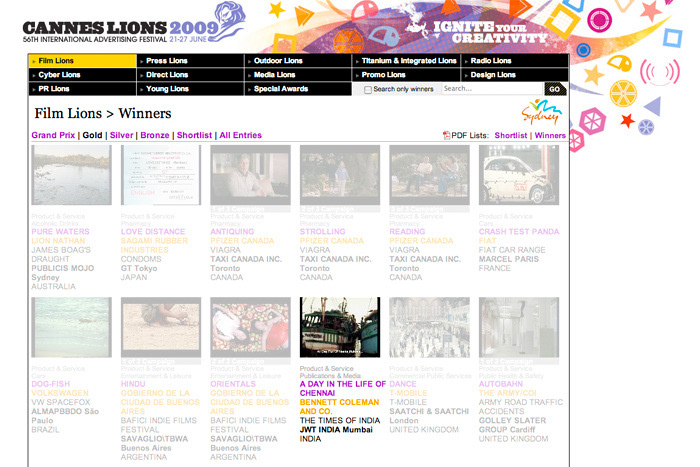Screen dimensions: 700x467
Task: Enable the Search only winners checkbox
Action: tap(368, 90)
